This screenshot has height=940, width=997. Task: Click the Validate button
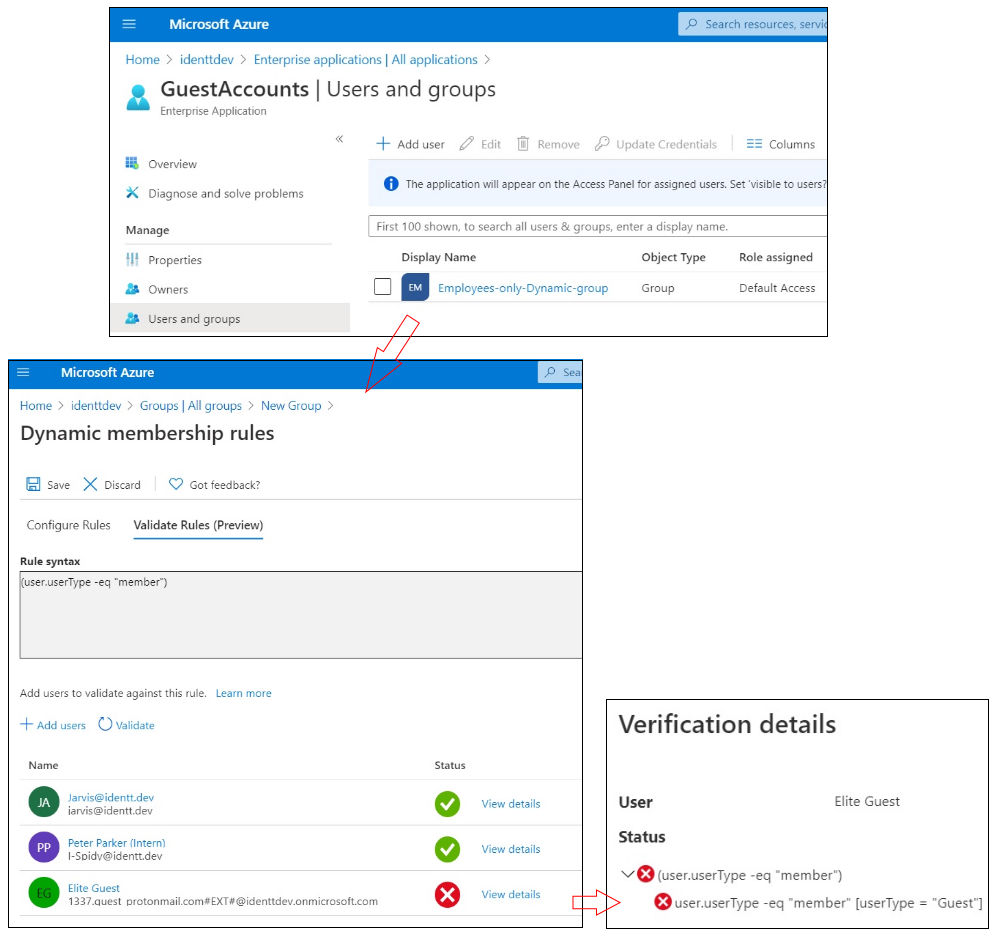coord(127,725)
